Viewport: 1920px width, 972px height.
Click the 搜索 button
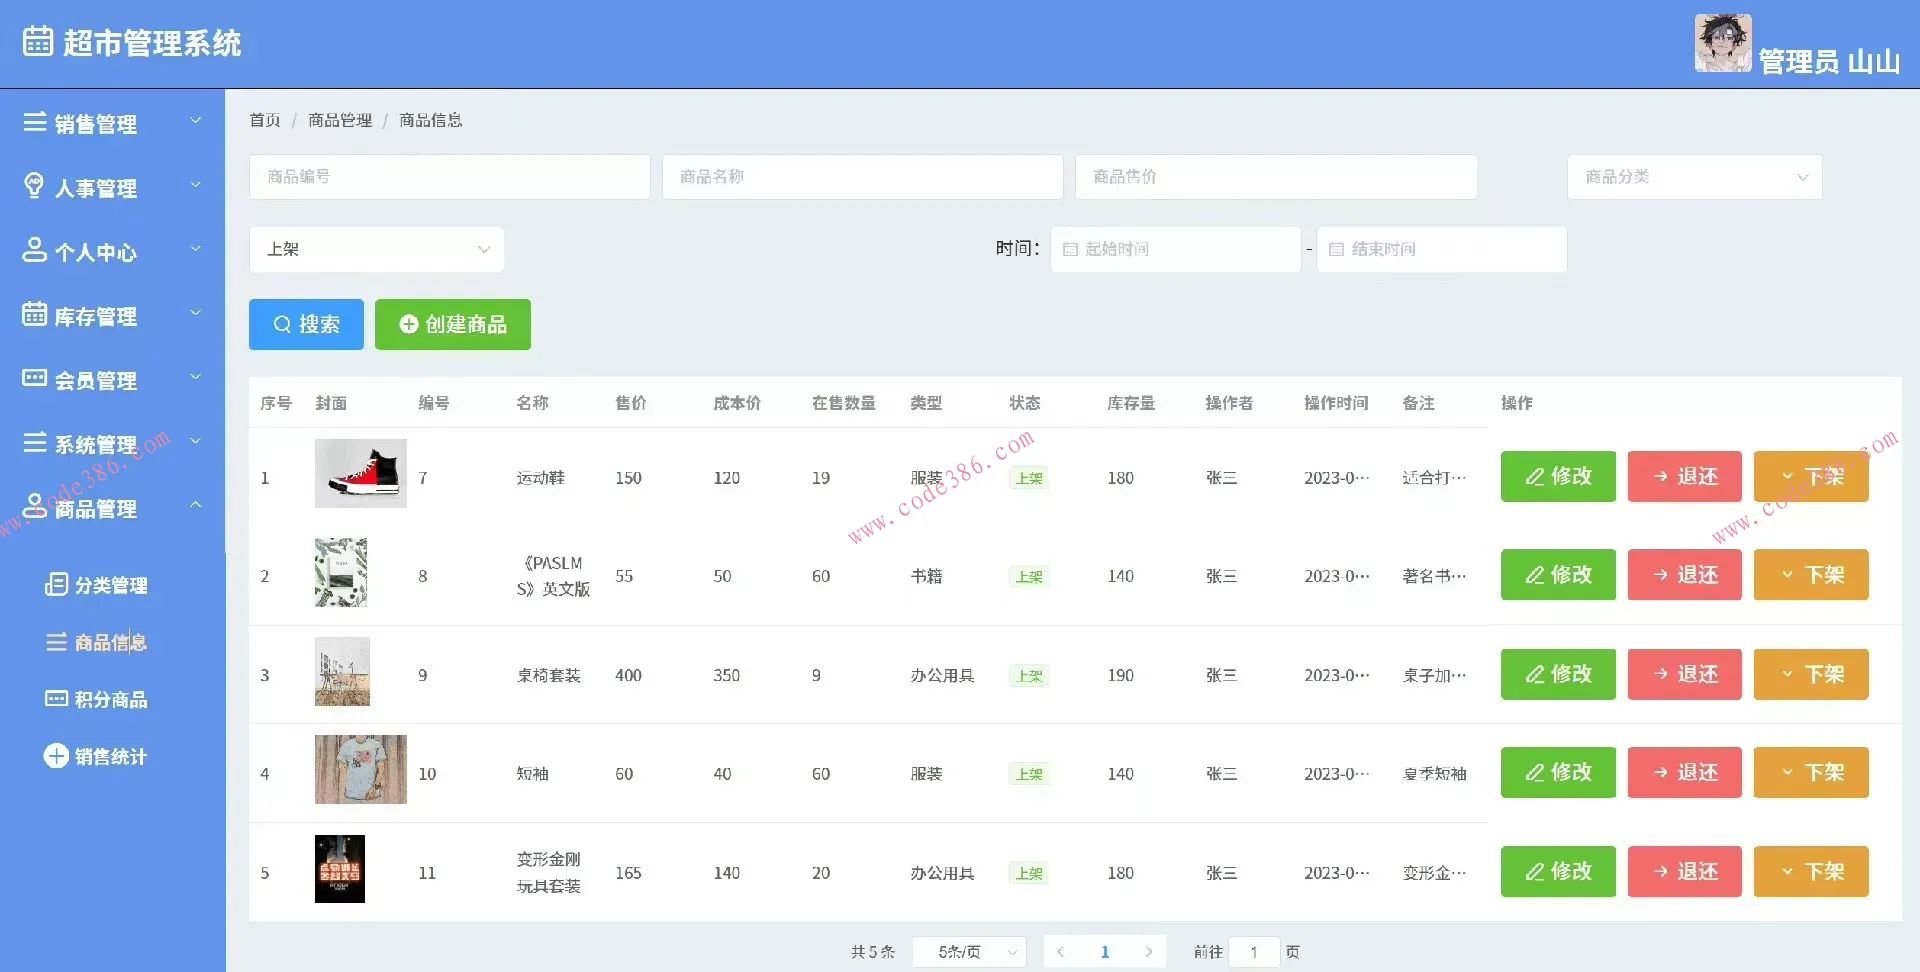306,324
